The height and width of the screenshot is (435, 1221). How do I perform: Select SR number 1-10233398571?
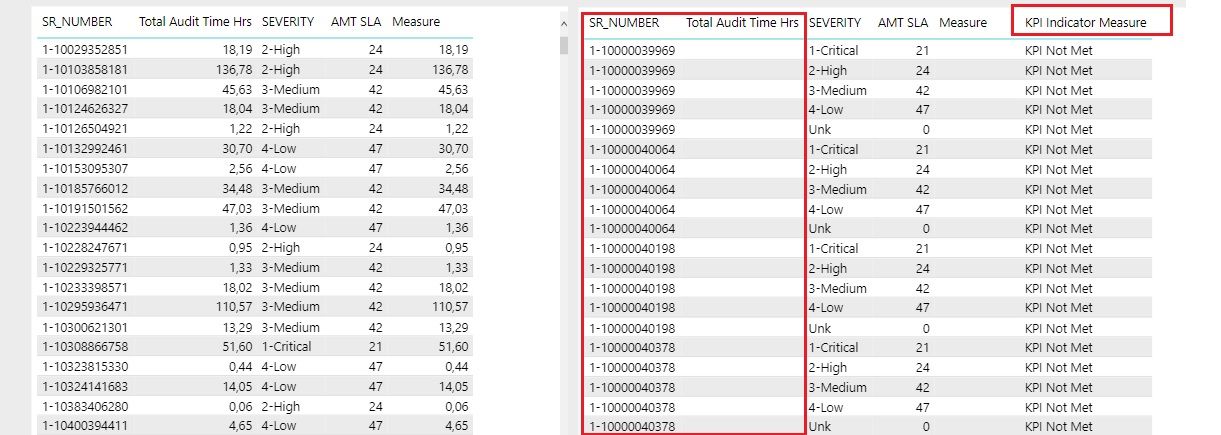[x=84, y=287]
